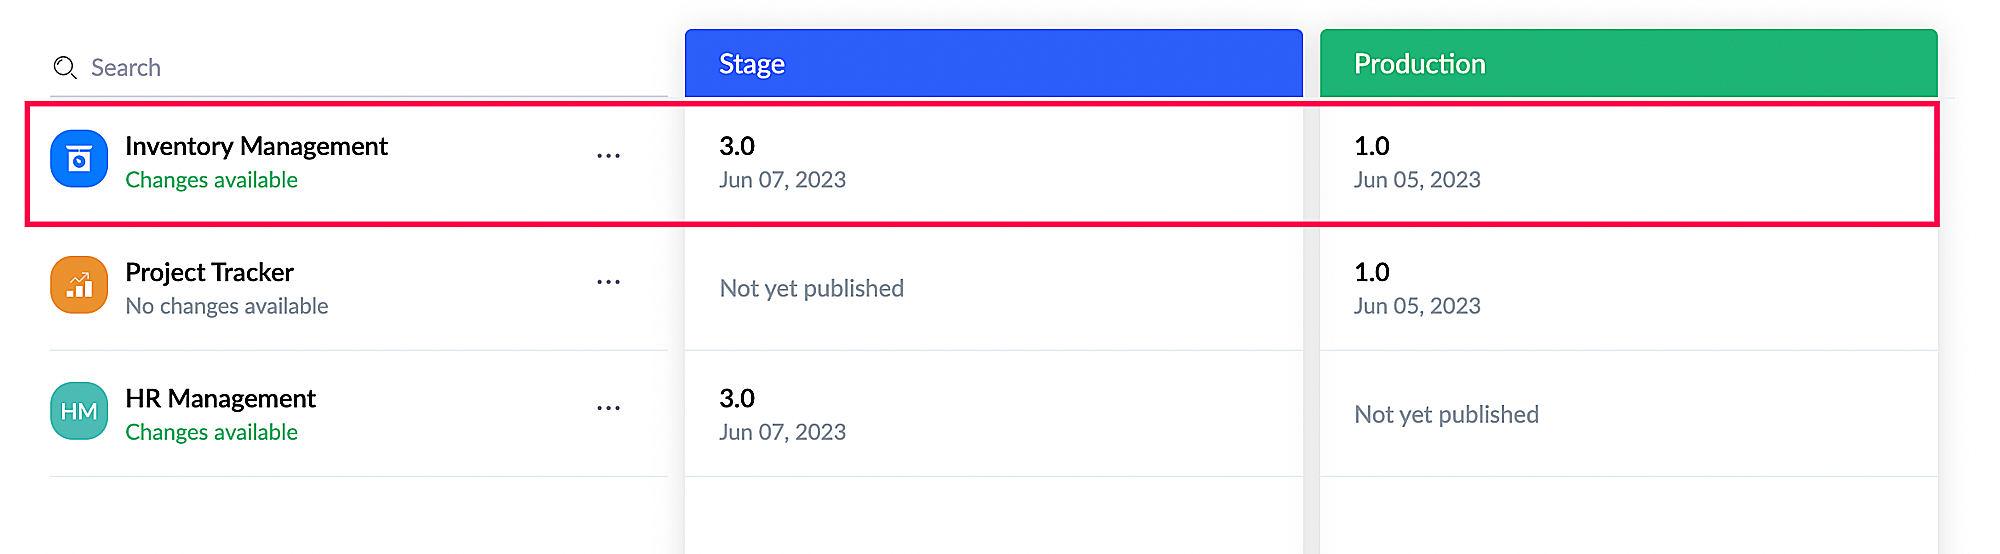Click the search magnifier icon

point(65,68)
